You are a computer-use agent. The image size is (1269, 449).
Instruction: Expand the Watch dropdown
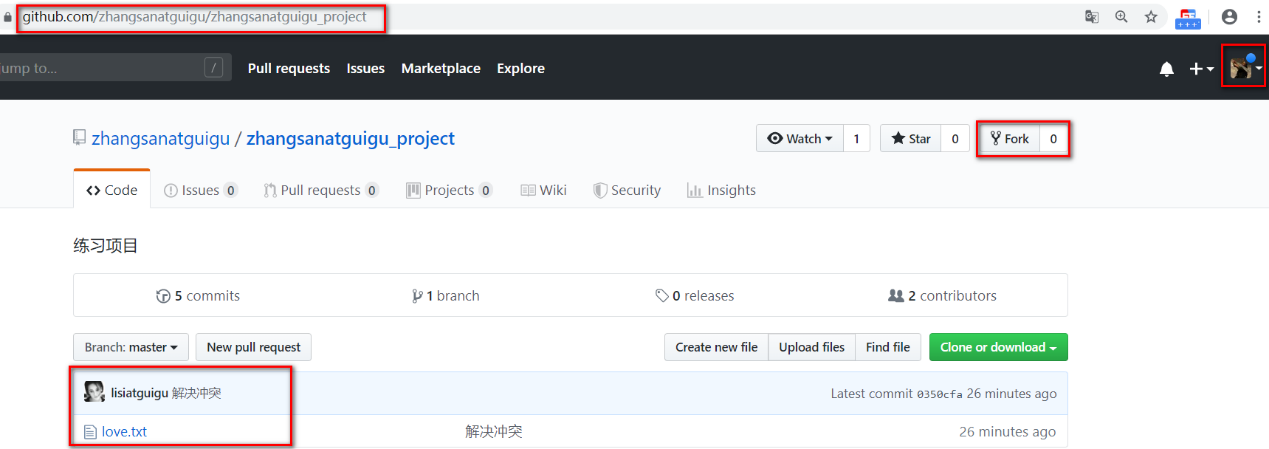click(x=800, y=139)
